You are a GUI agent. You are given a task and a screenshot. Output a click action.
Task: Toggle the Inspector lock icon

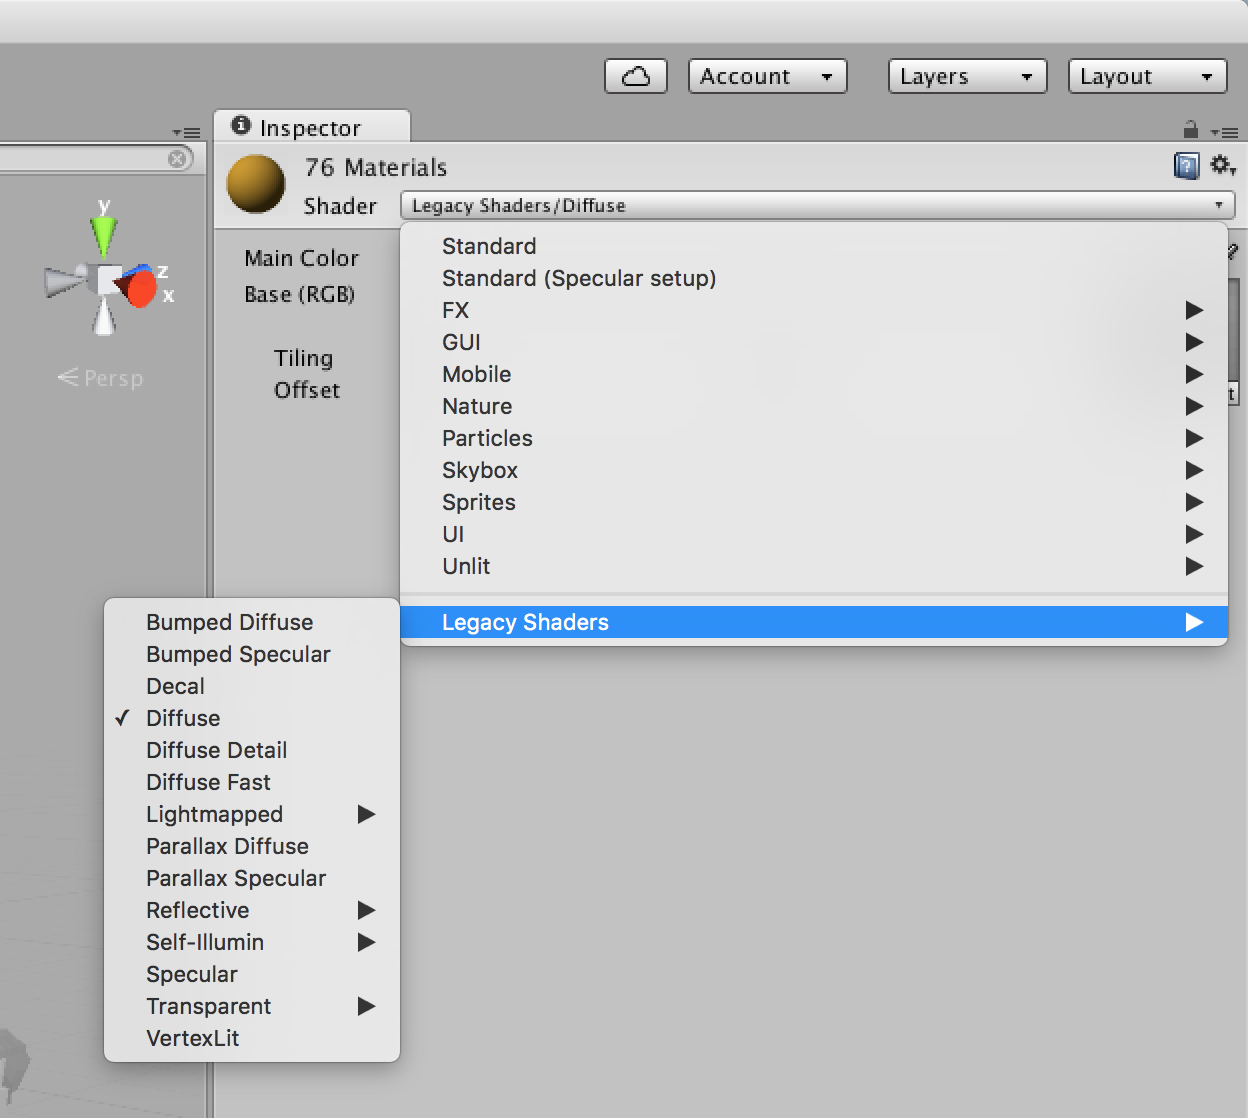(1190, 129)
